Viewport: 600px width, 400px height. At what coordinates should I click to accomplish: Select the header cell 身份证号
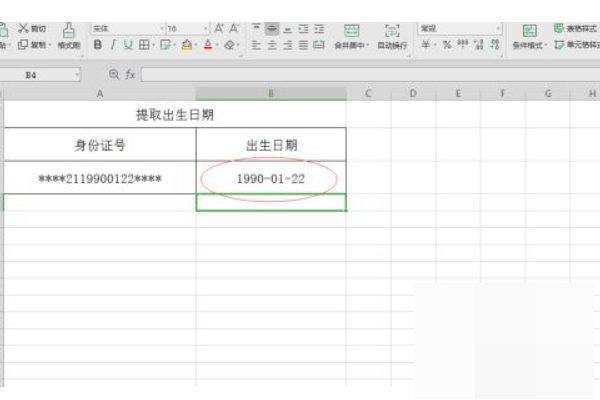[100, 145]
